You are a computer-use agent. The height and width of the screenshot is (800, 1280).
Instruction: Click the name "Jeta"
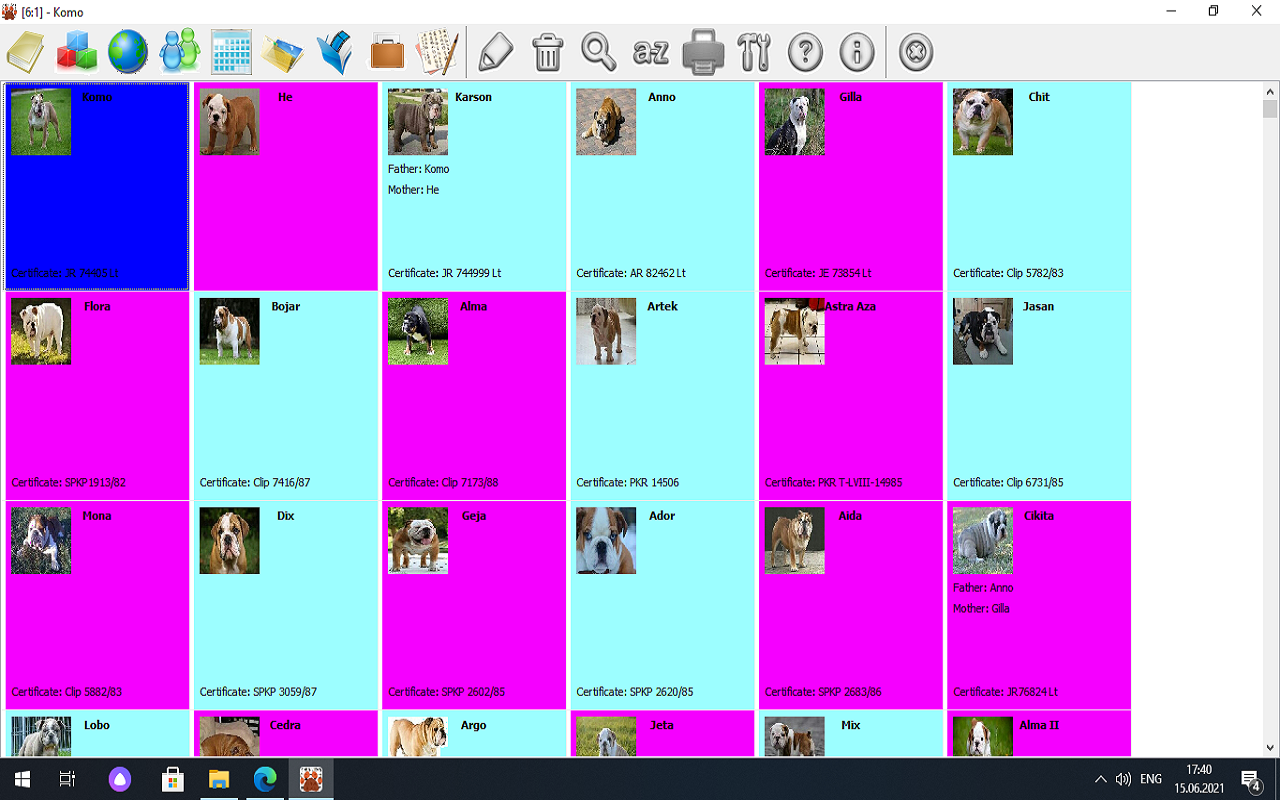[662, 725]
